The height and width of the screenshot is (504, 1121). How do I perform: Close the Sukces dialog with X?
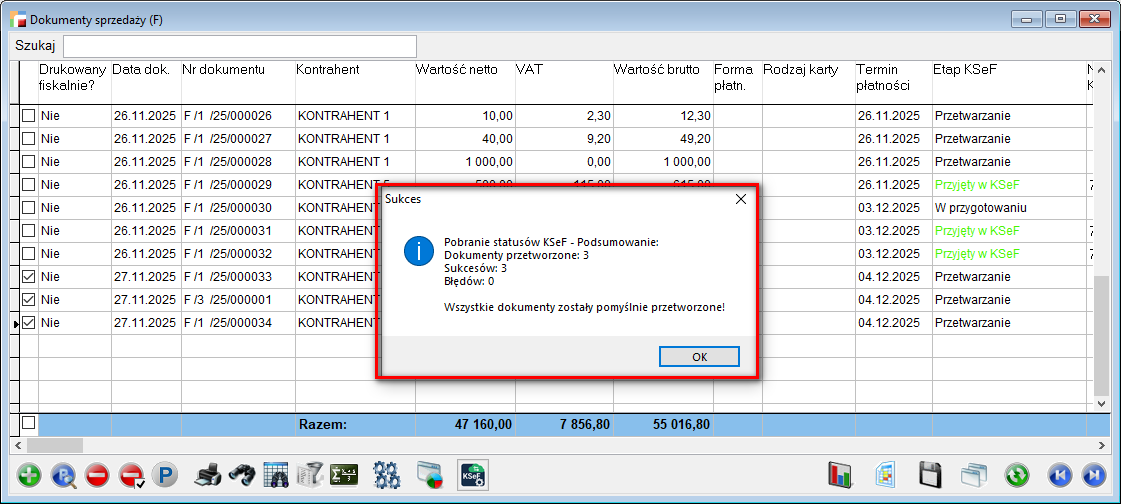740,199
